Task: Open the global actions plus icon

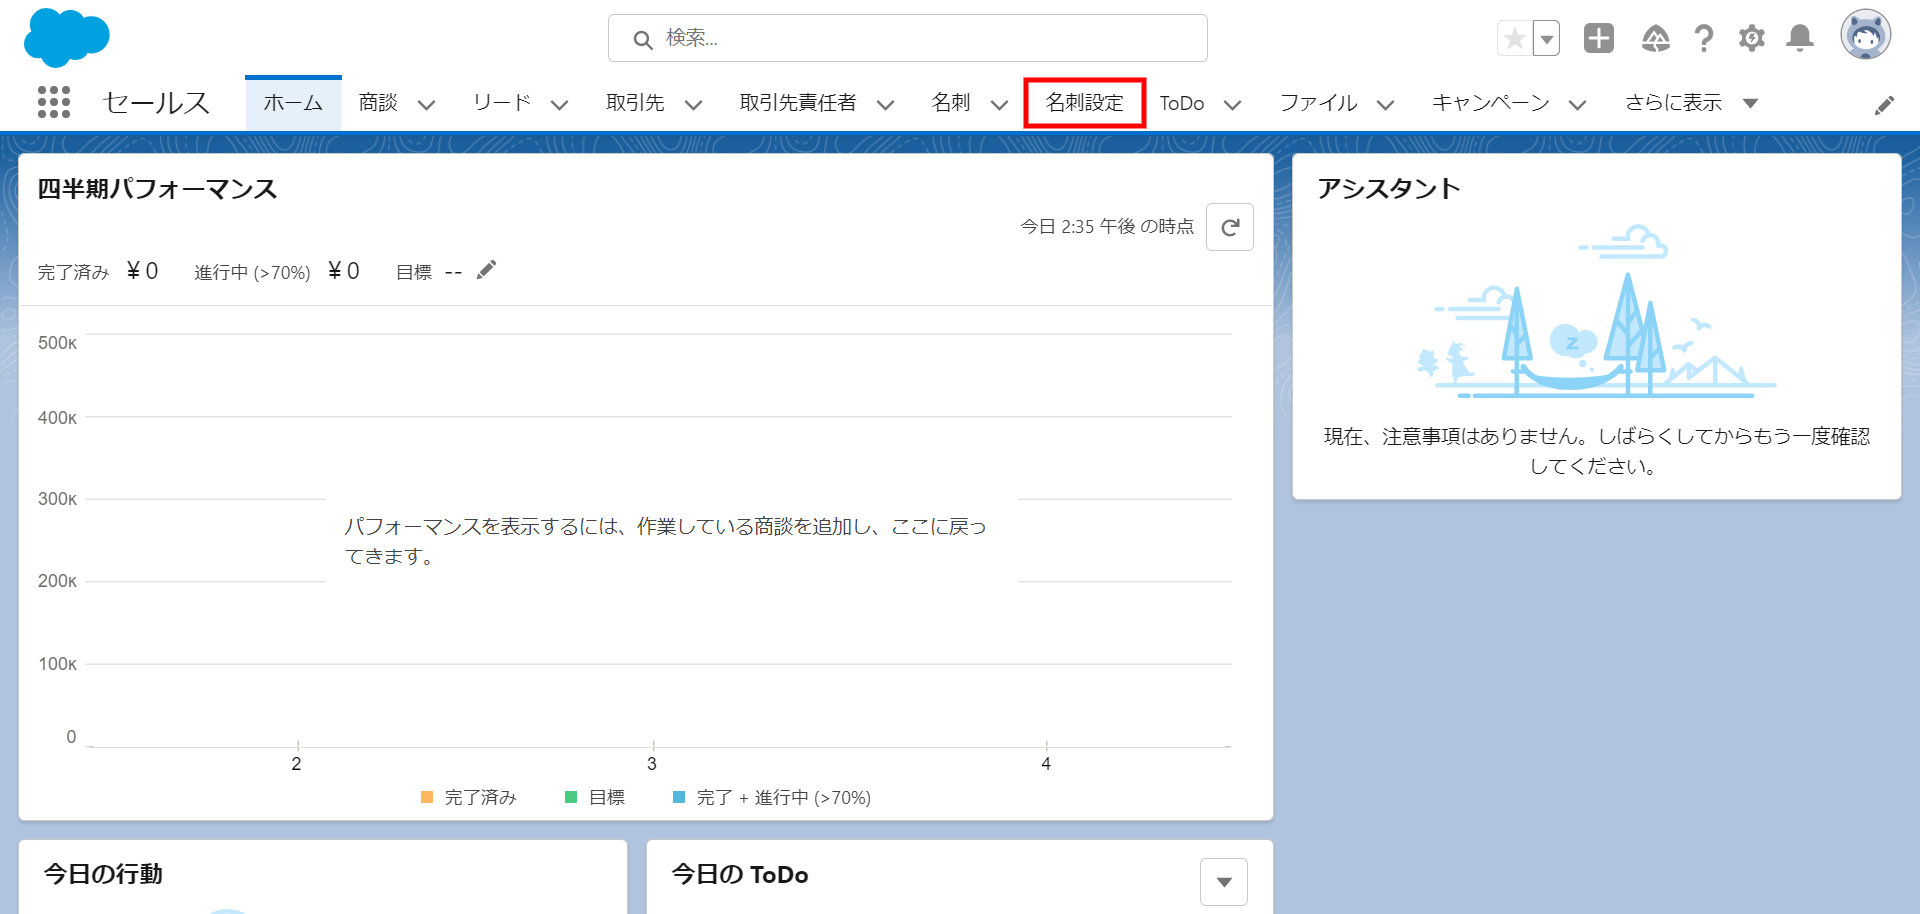Action: [x=1598, y=39]
